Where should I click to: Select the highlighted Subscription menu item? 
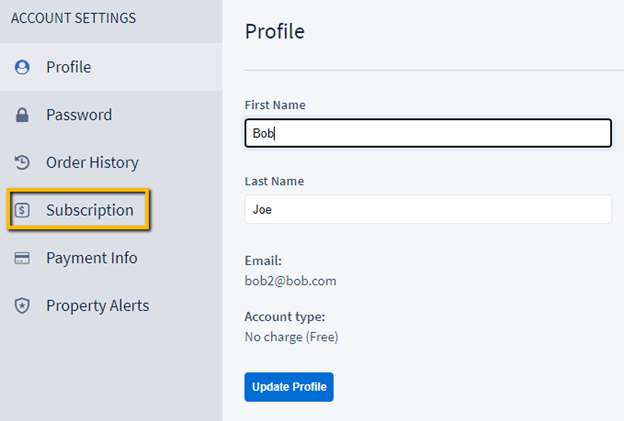[89, 210]
